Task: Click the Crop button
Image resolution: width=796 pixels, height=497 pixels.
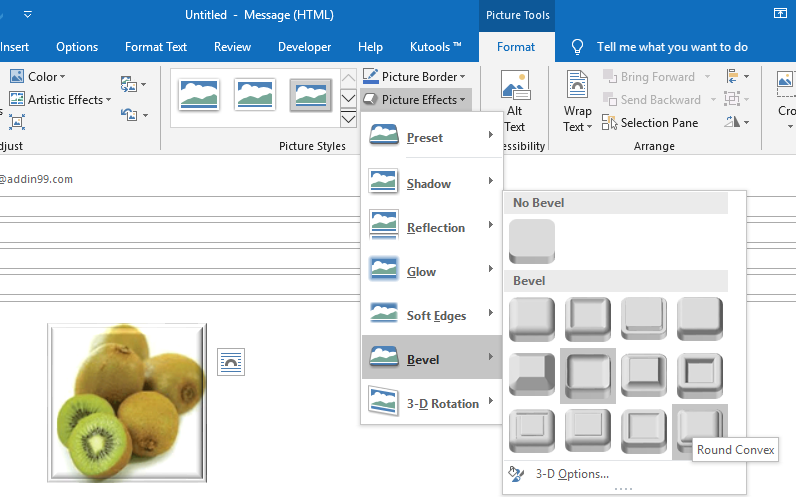Action: pyautogui.click(x=786, y=101)
